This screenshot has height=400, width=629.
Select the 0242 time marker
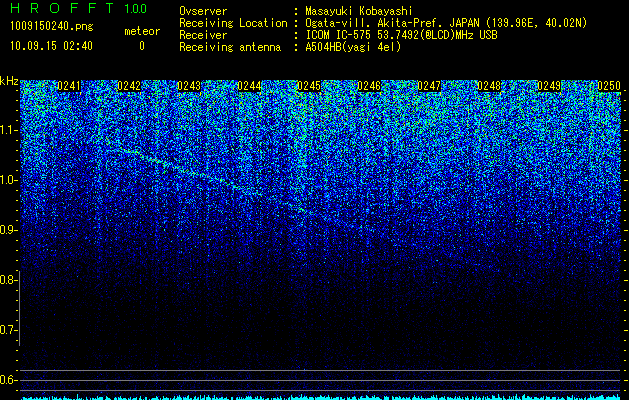pyautogui.click(x=129, y=86)
